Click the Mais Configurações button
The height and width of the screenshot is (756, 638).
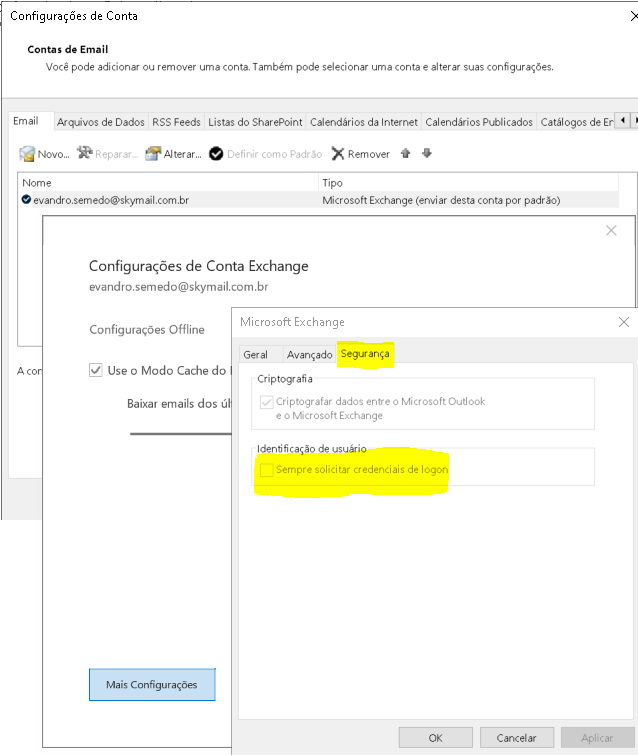pyautogui.click(x=152, y=685)
